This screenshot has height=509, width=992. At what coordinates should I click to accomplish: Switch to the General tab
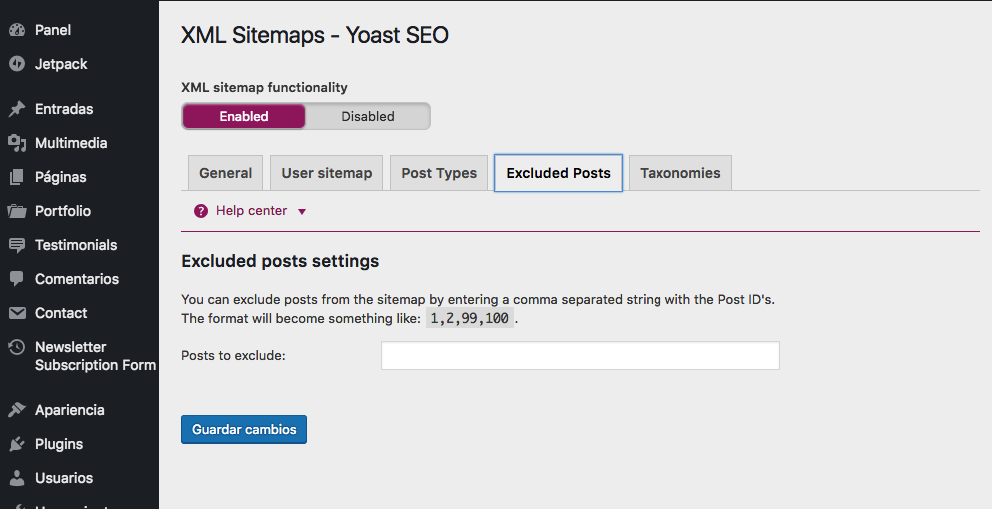pyautogui.click(x=225, y=173)
